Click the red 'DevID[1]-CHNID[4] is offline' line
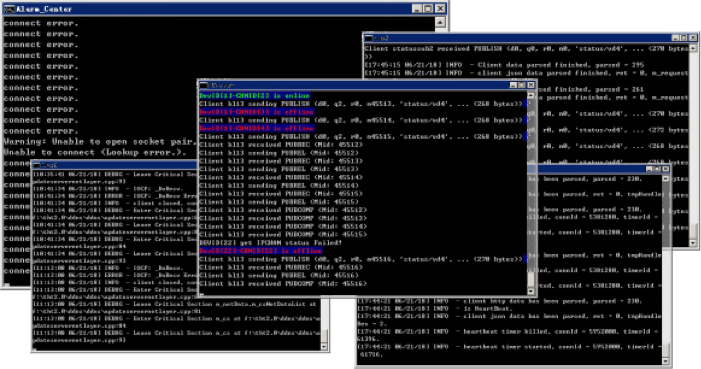Viewport: 701px width, 369px height. click(x=257, y=128)
